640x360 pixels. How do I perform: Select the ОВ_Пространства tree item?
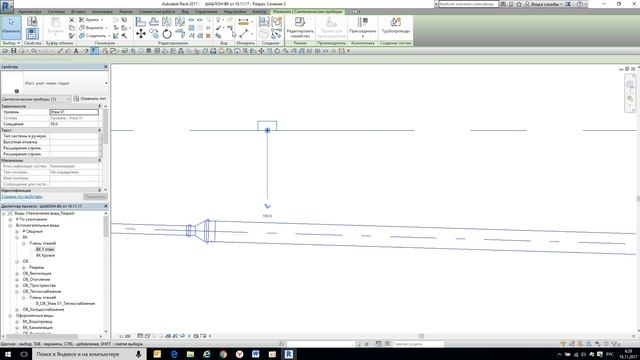(39, 286)
